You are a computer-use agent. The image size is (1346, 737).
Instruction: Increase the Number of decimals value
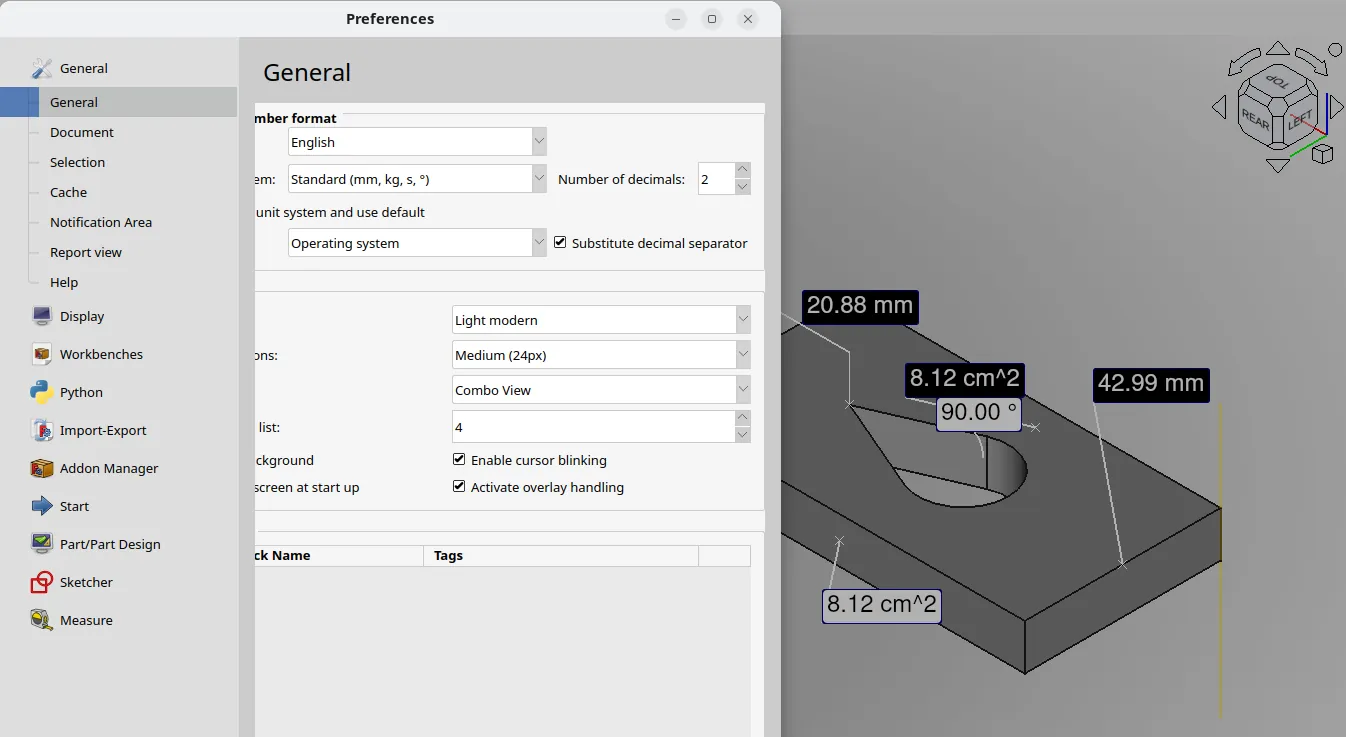point(742,171)
